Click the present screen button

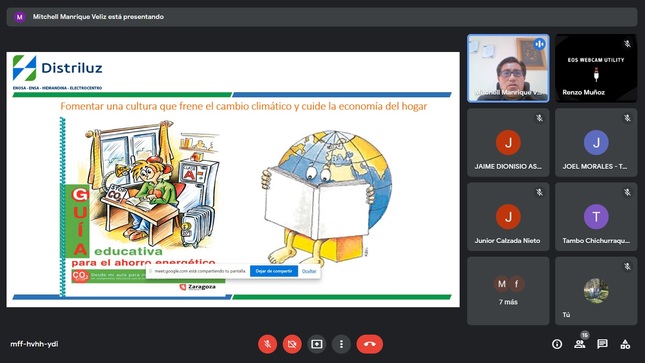pyautogui.click(x=317, y=344)
